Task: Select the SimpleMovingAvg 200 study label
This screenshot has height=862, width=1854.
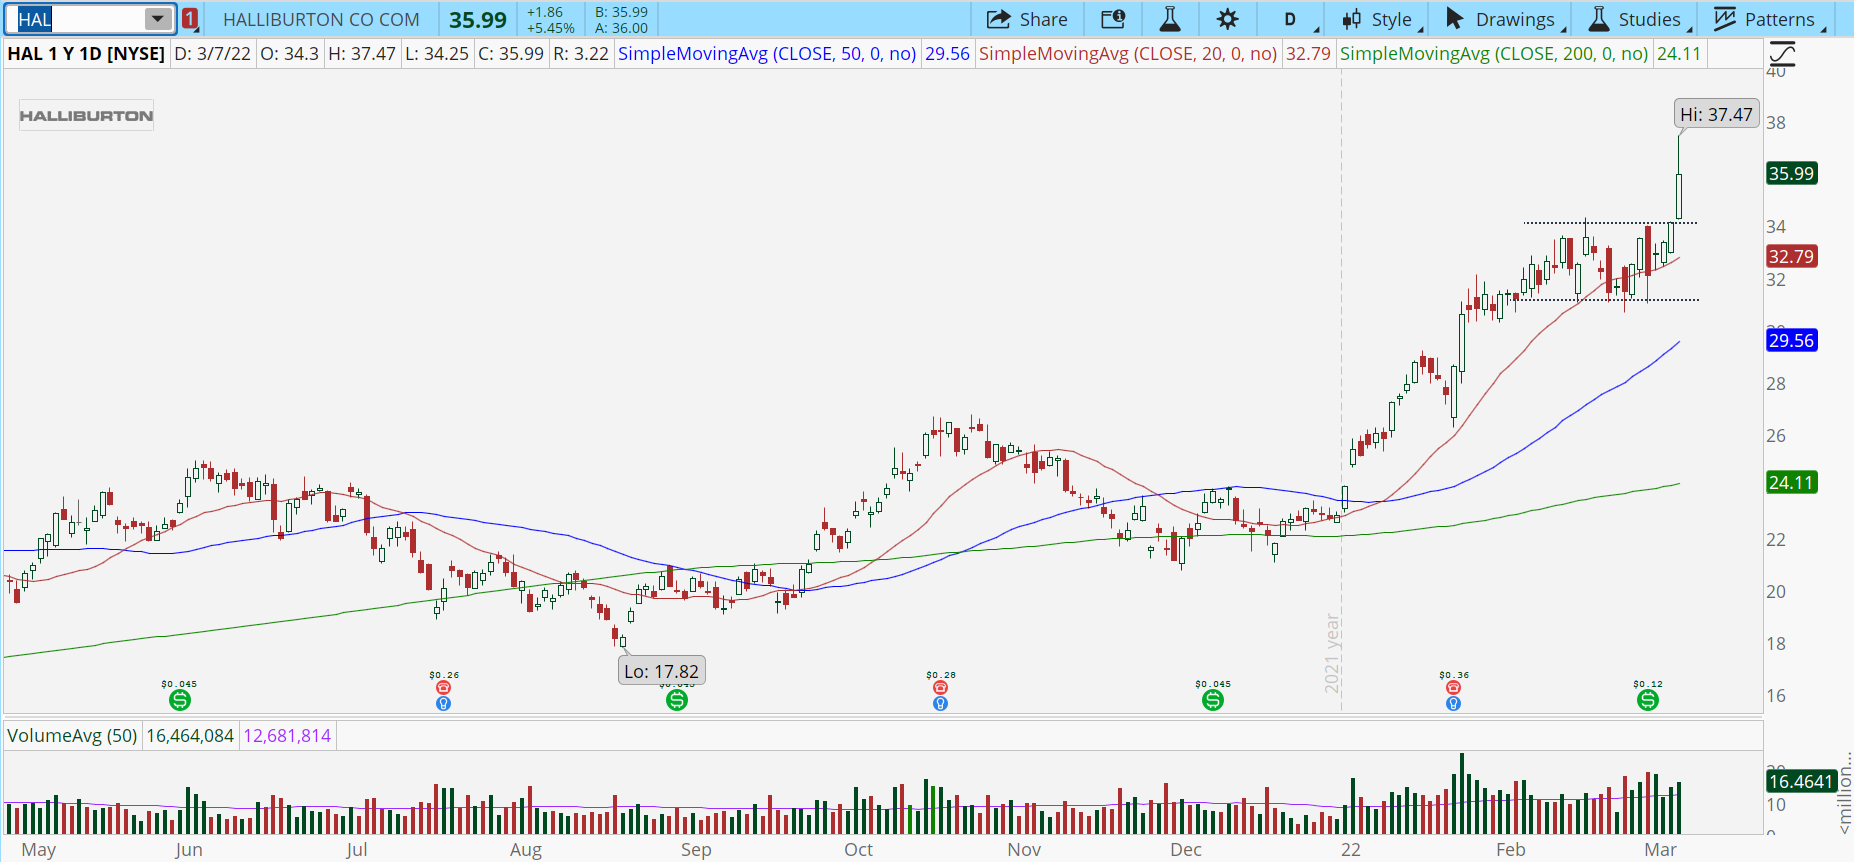Action: (x=1493, y=53)
